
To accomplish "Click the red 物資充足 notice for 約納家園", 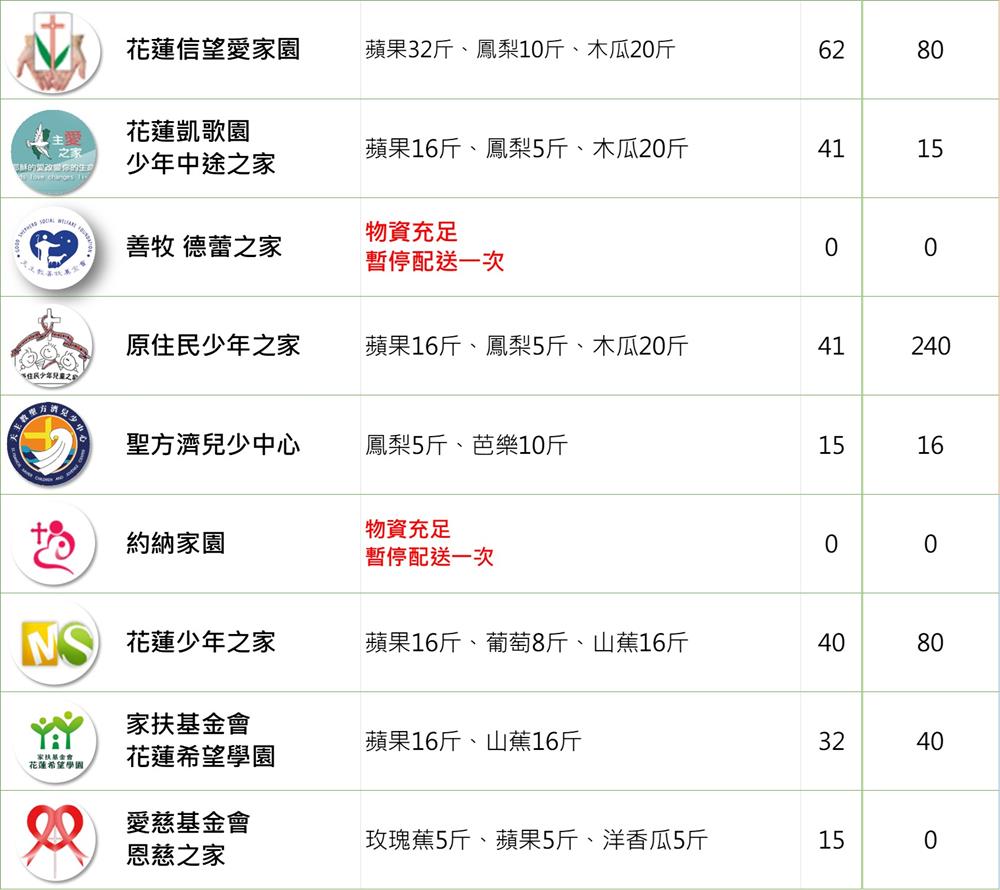I will [408, 529].
